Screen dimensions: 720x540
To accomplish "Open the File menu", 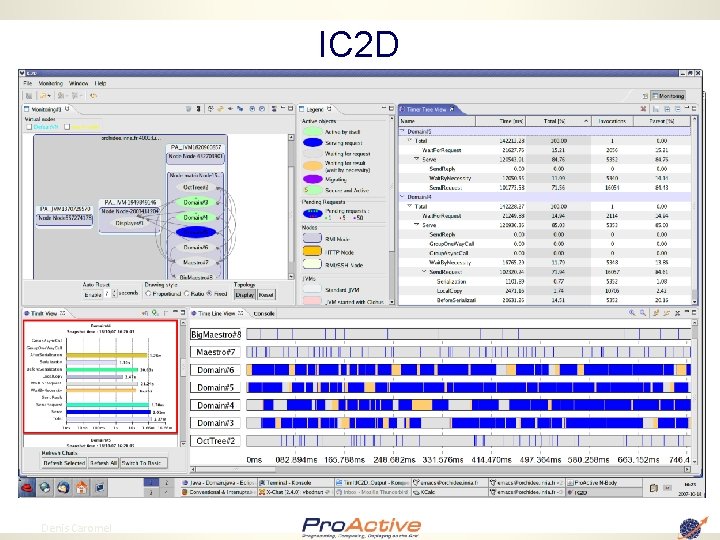I will tap(28, 83).
